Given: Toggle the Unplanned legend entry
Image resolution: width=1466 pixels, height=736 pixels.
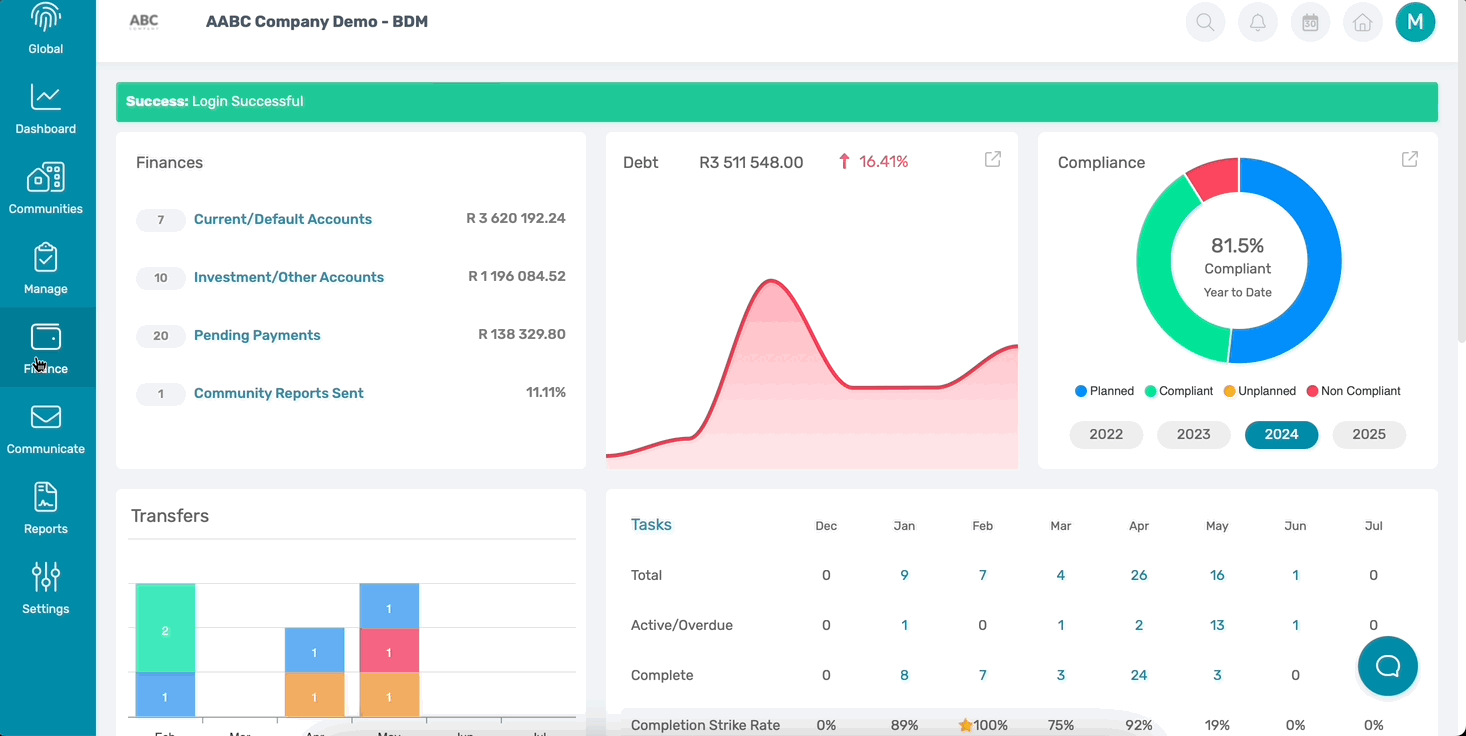Looking at the screenshot, I should pyautogui.click(x=1259, y=391).
